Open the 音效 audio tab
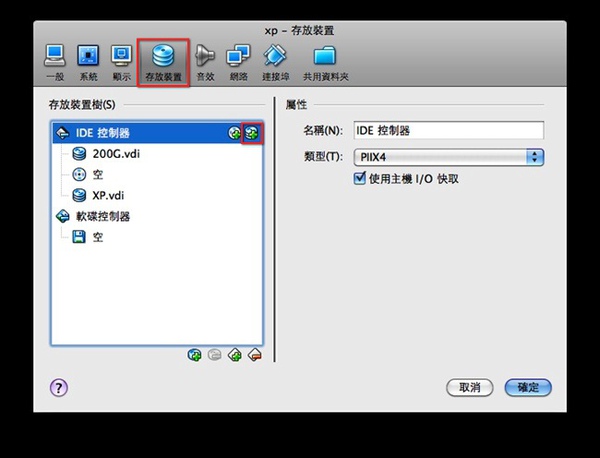Screen dimensions: 600x458 205,62
